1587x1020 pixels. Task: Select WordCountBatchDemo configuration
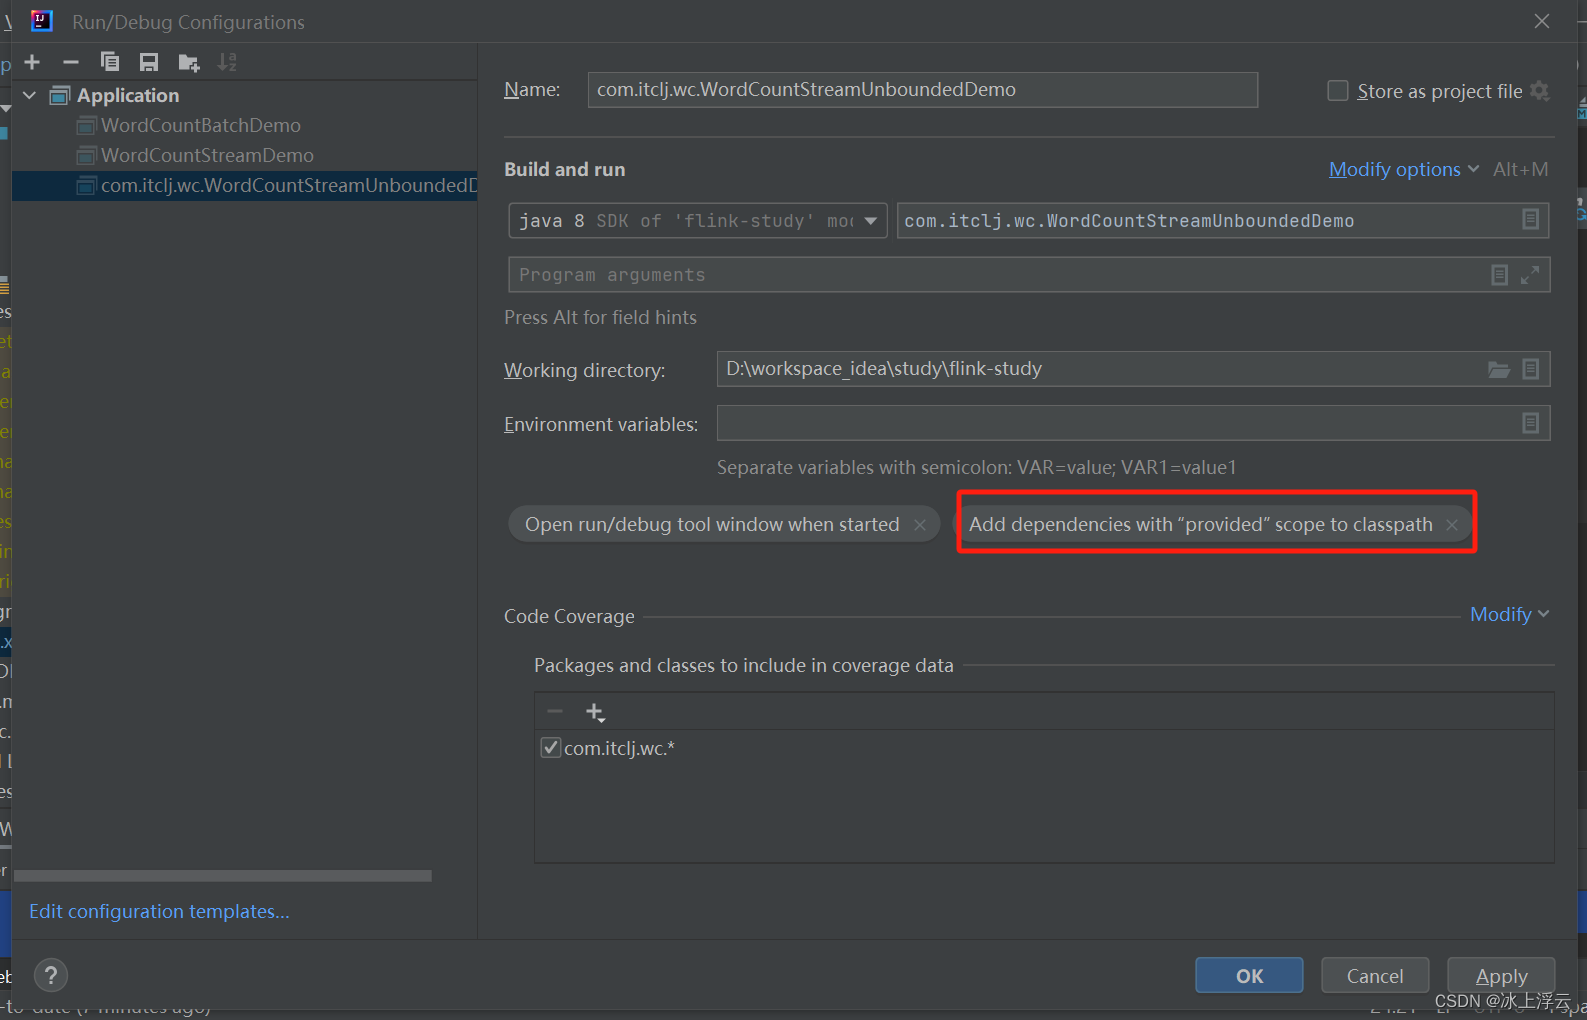201,125
